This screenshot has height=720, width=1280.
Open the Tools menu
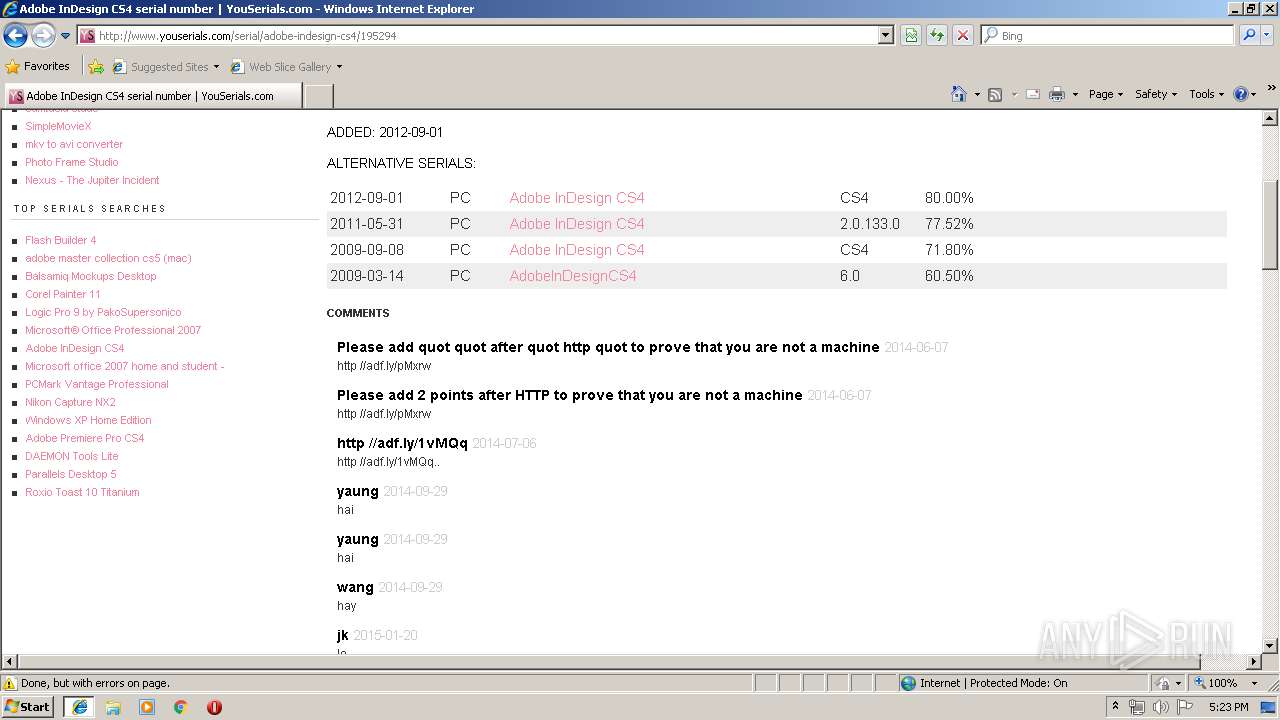[x=1206, y=94]
